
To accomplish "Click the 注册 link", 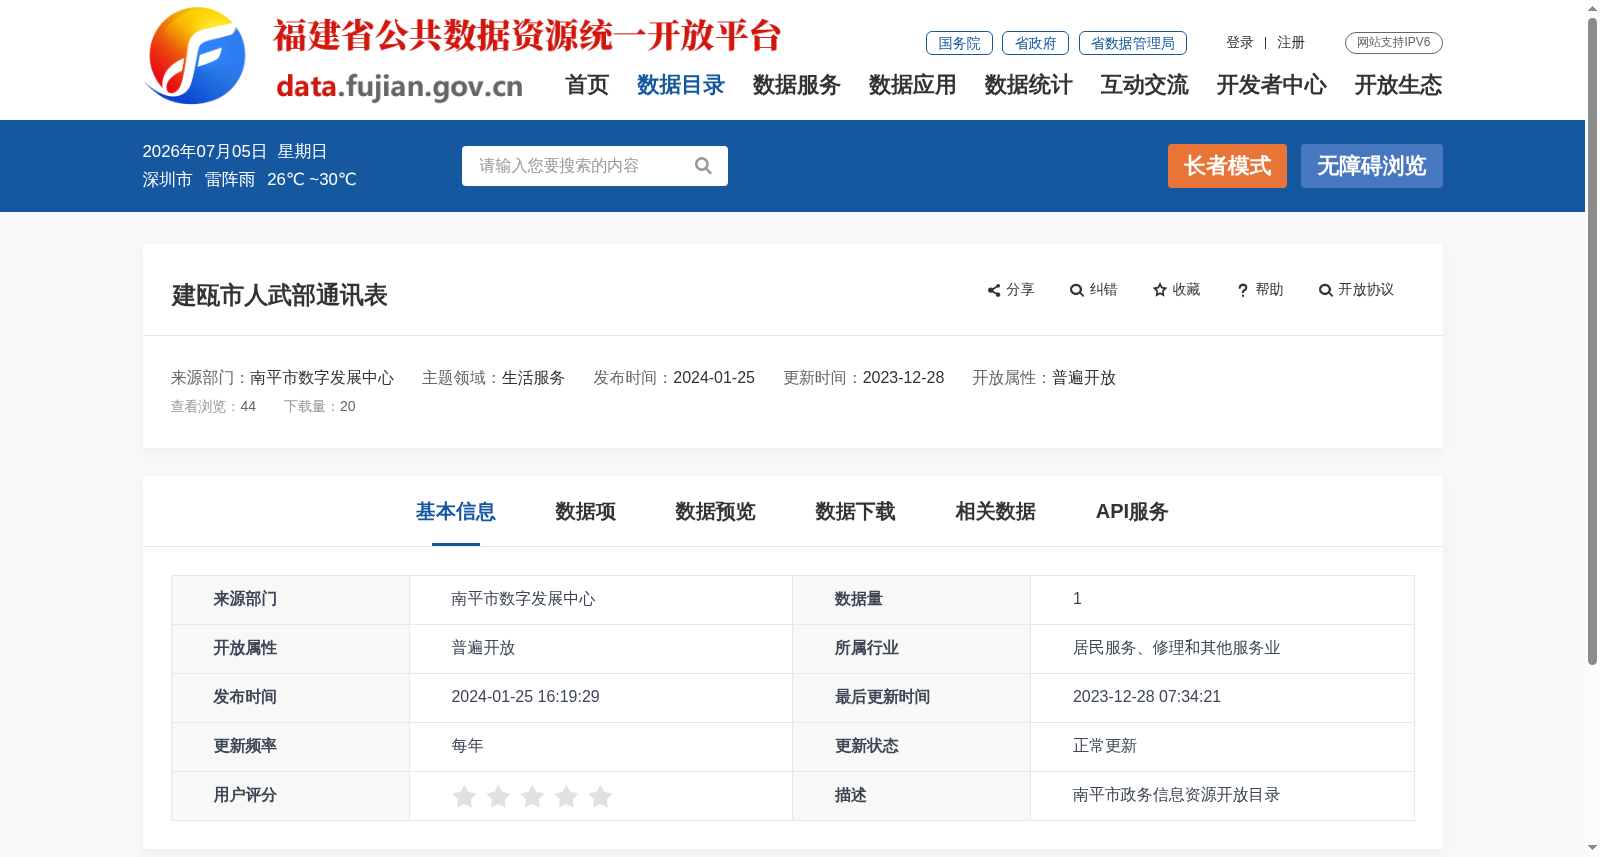I will tap(1291, 43).
